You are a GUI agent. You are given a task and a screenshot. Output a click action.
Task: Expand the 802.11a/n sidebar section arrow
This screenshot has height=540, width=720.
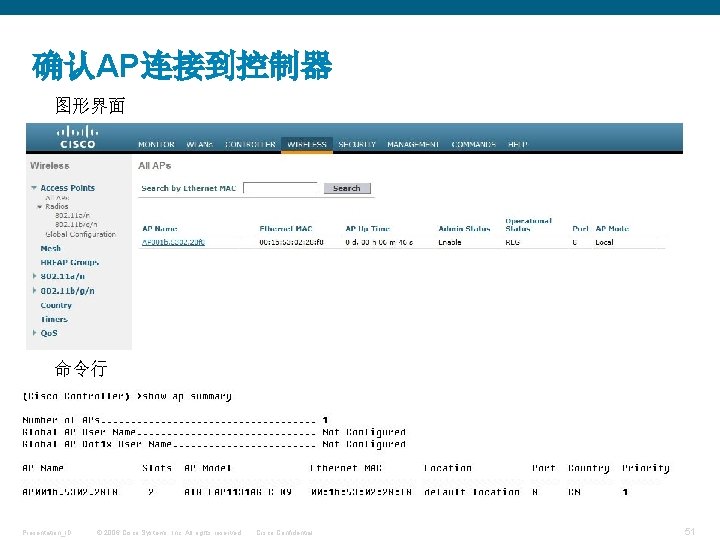pos(34,276)
